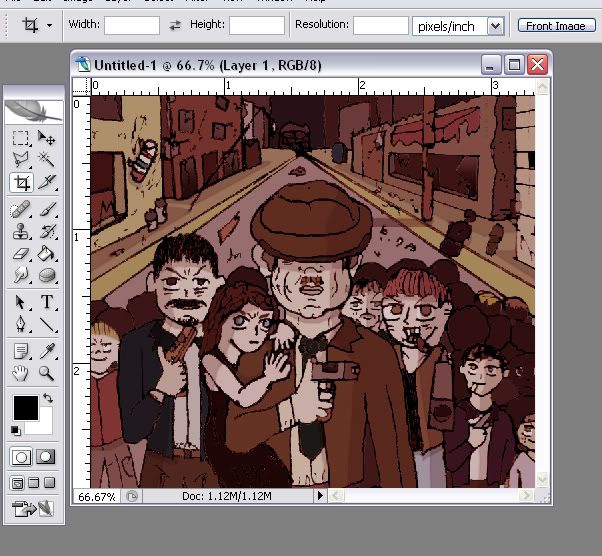602x556 pixels.
Task: Click the vertical scrollbar up arrow
Action: click(542, 87)
